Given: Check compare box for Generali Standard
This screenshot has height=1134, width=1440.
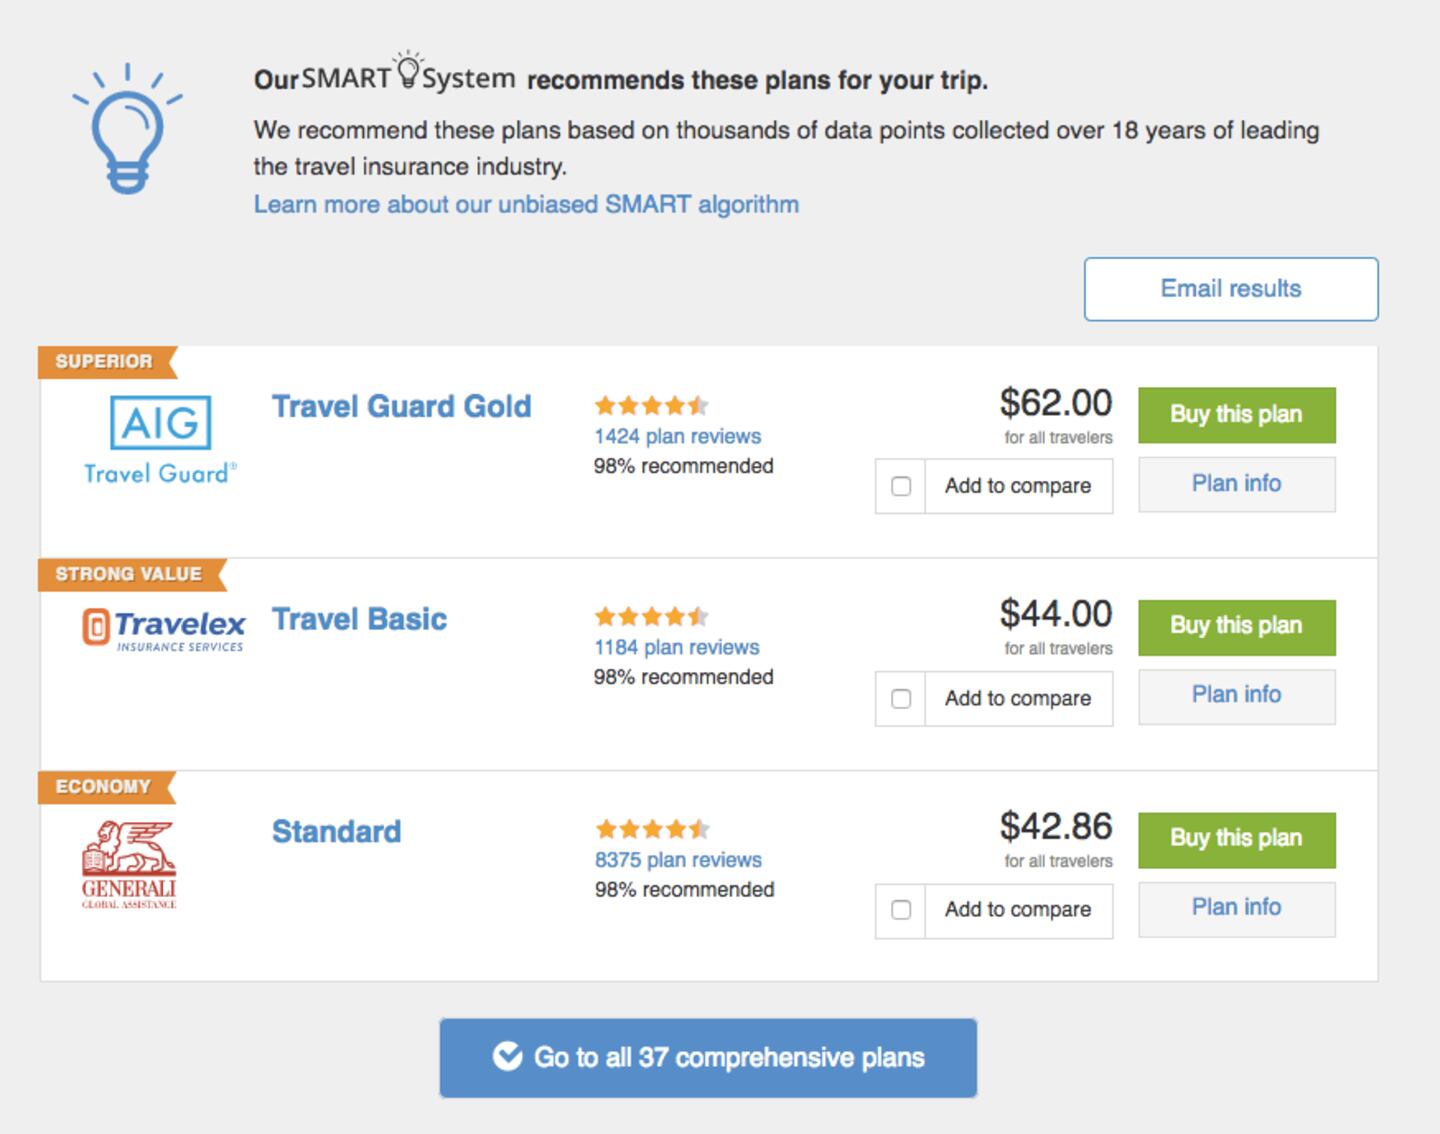Looking at the screenshot, I should click(901, 910).
